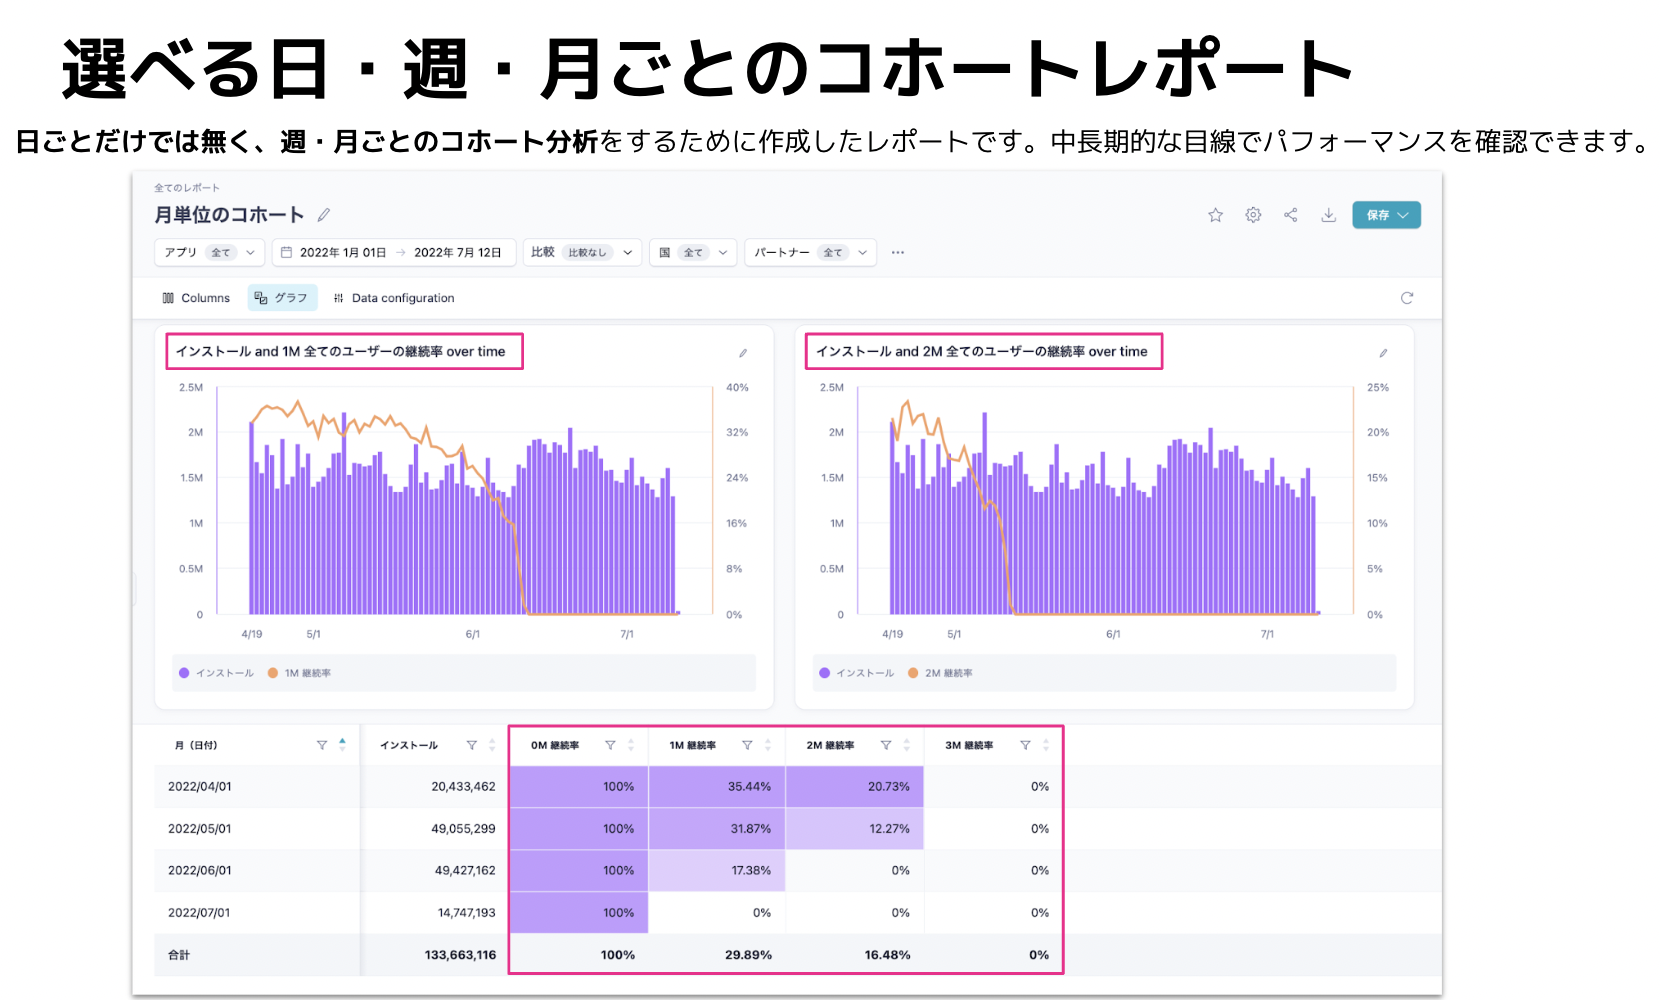Click the 合計 total row label
This screenshot has width=1660, height=1000.
point(179,955)
